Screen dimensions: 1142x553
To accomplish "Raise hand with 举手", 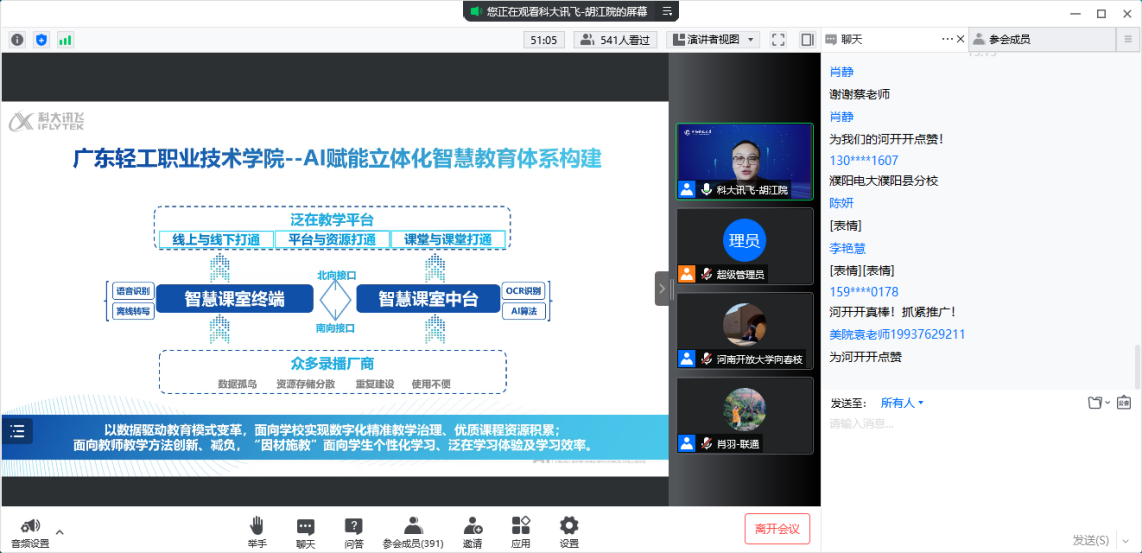I will [256, 533].
